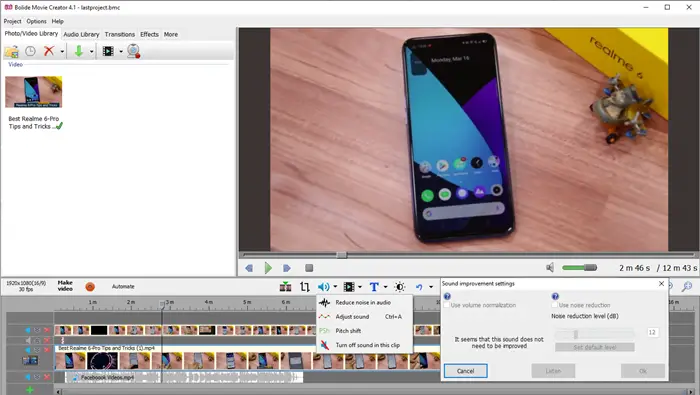Viewport: 700px width, 395px height.
Task: Expand dropdown arrow beside undo icon
Action: pos(431,287)
